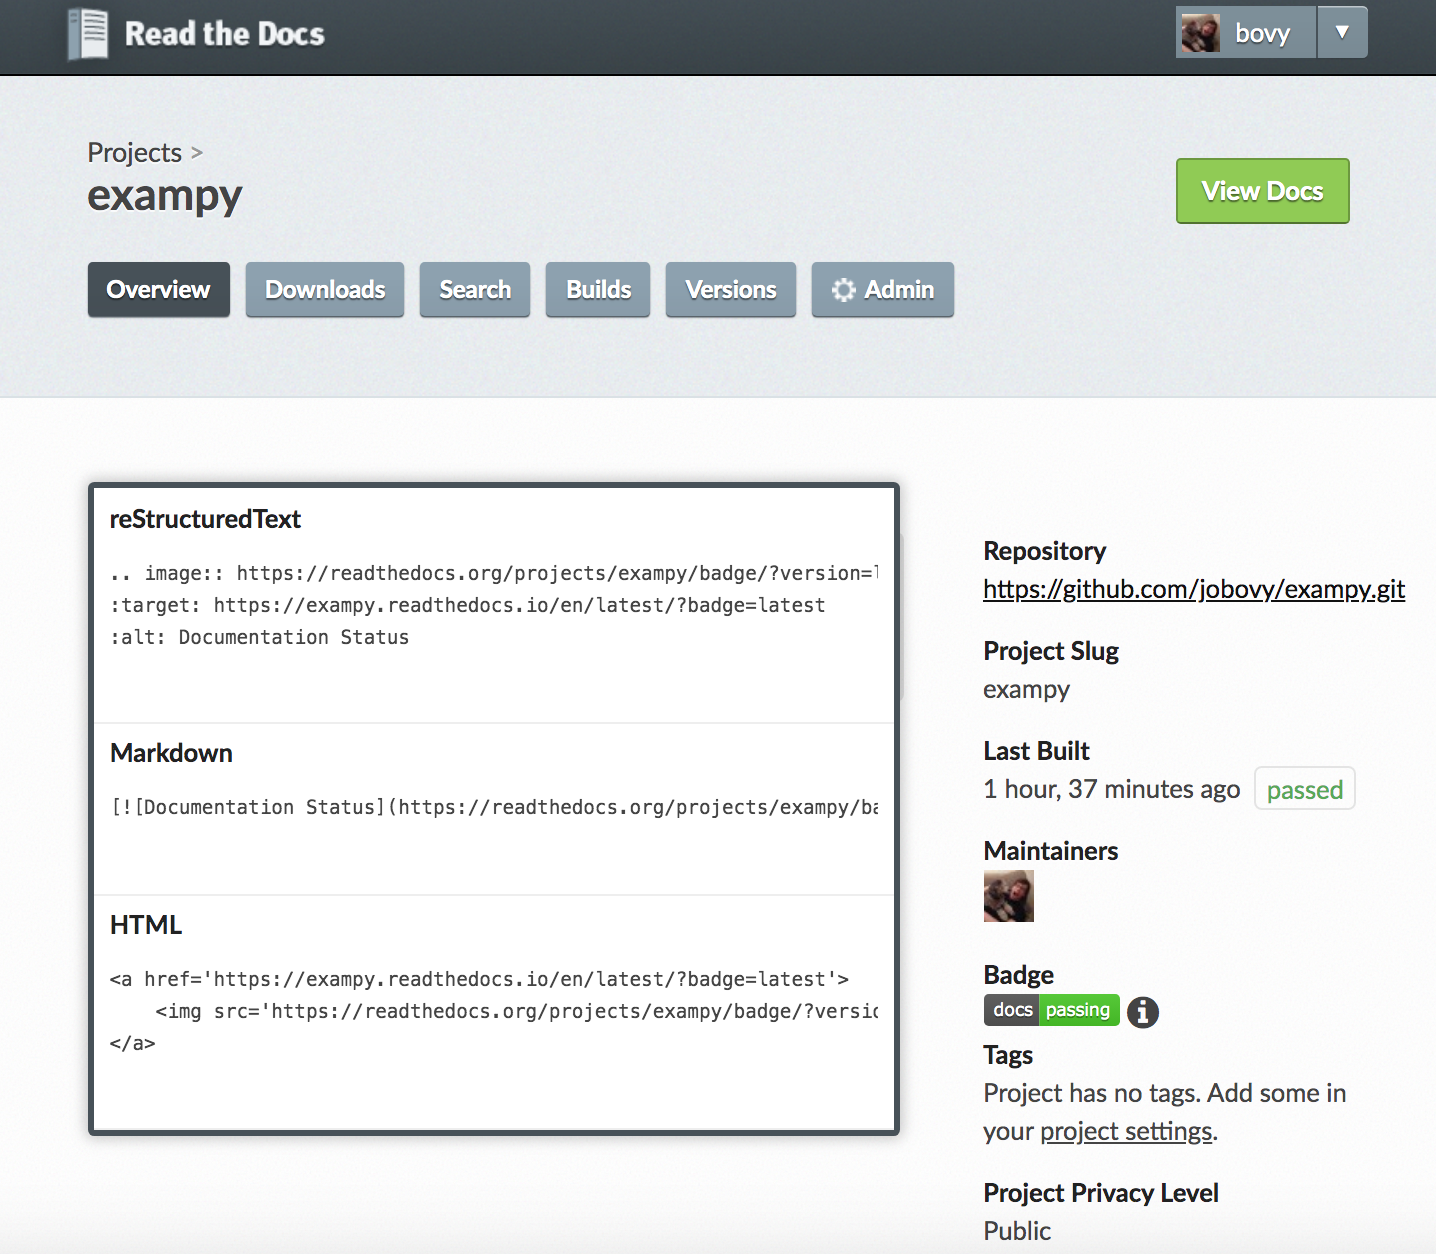
Task: Click the Project Privacy Level label
Action: click(1101, 1193)
